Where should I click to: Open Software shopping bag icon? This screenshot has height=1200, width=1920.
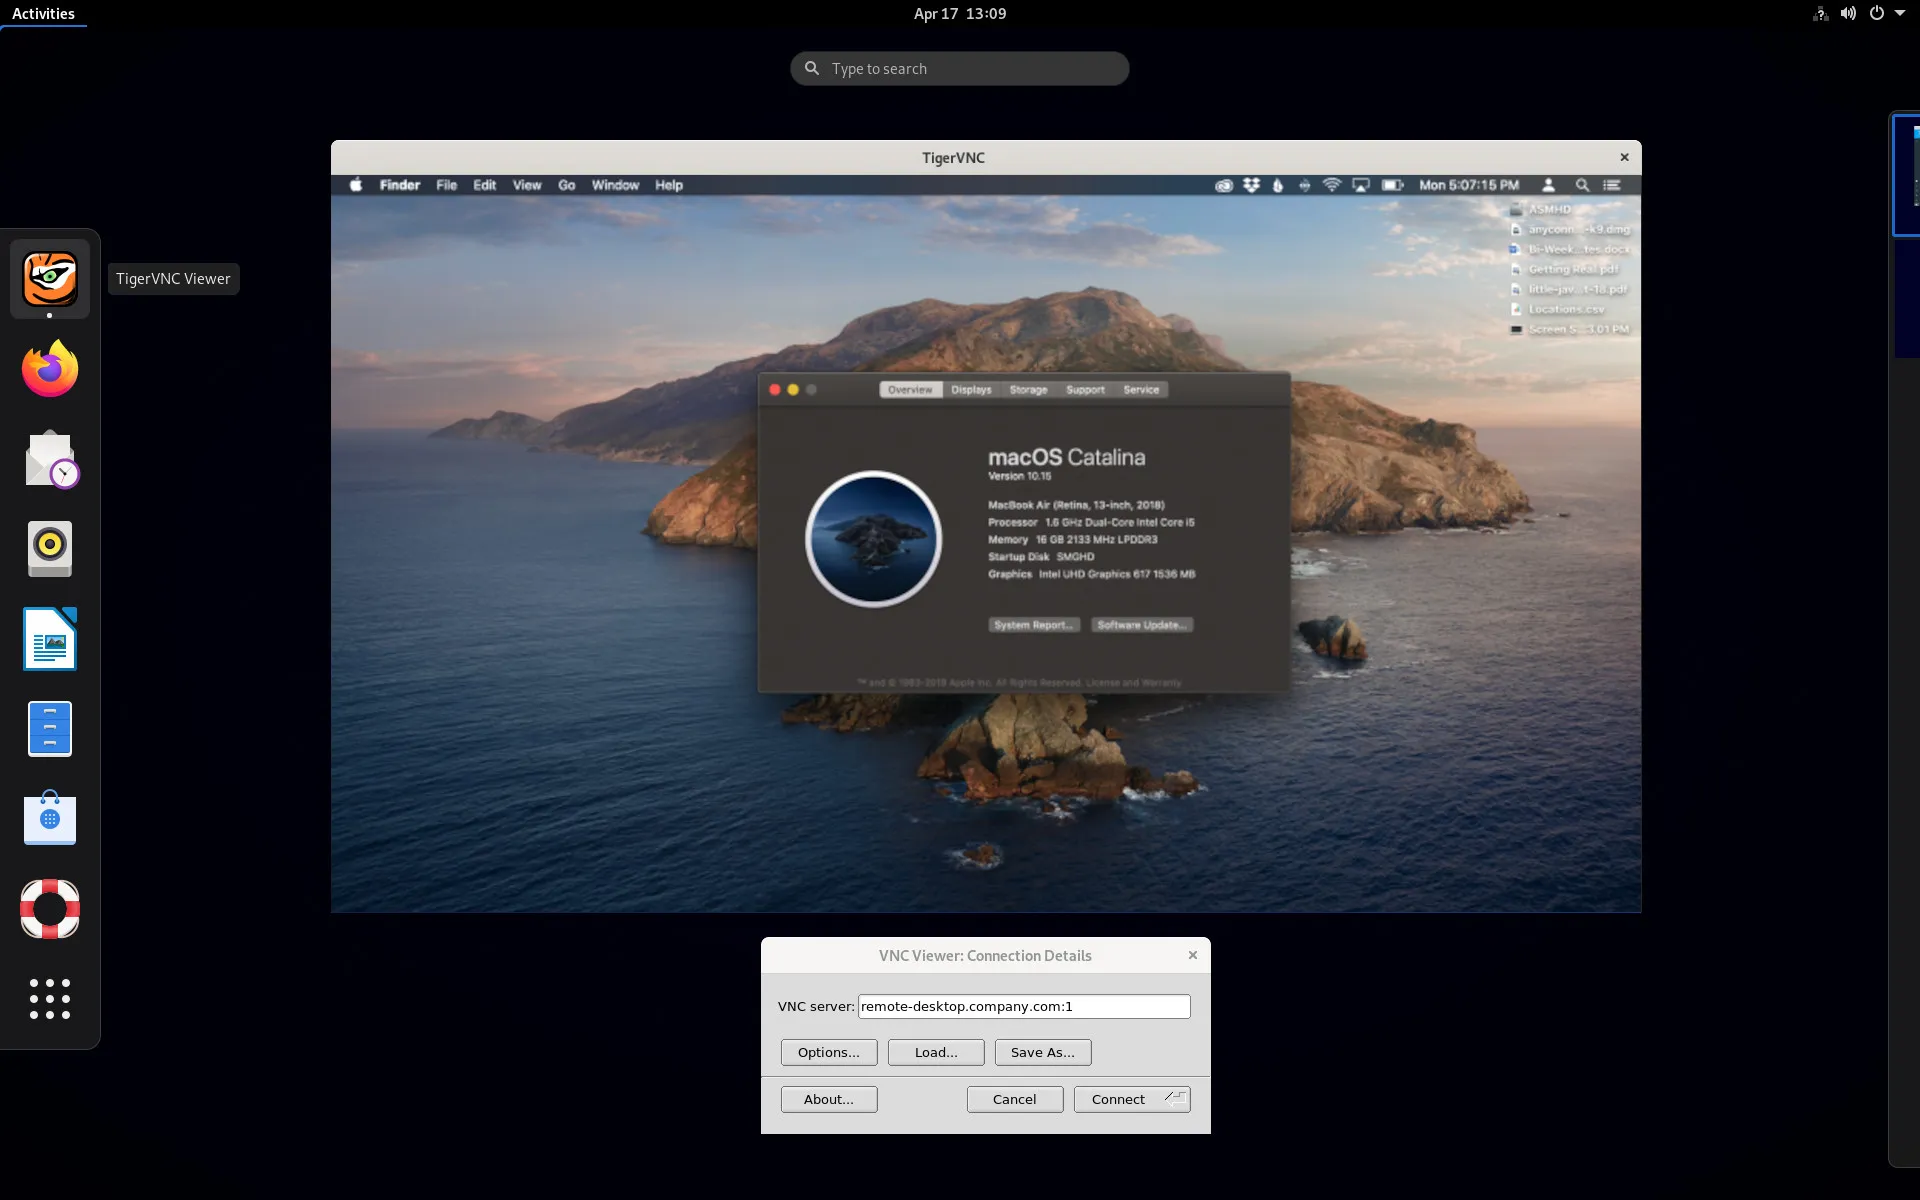point(50,818)
